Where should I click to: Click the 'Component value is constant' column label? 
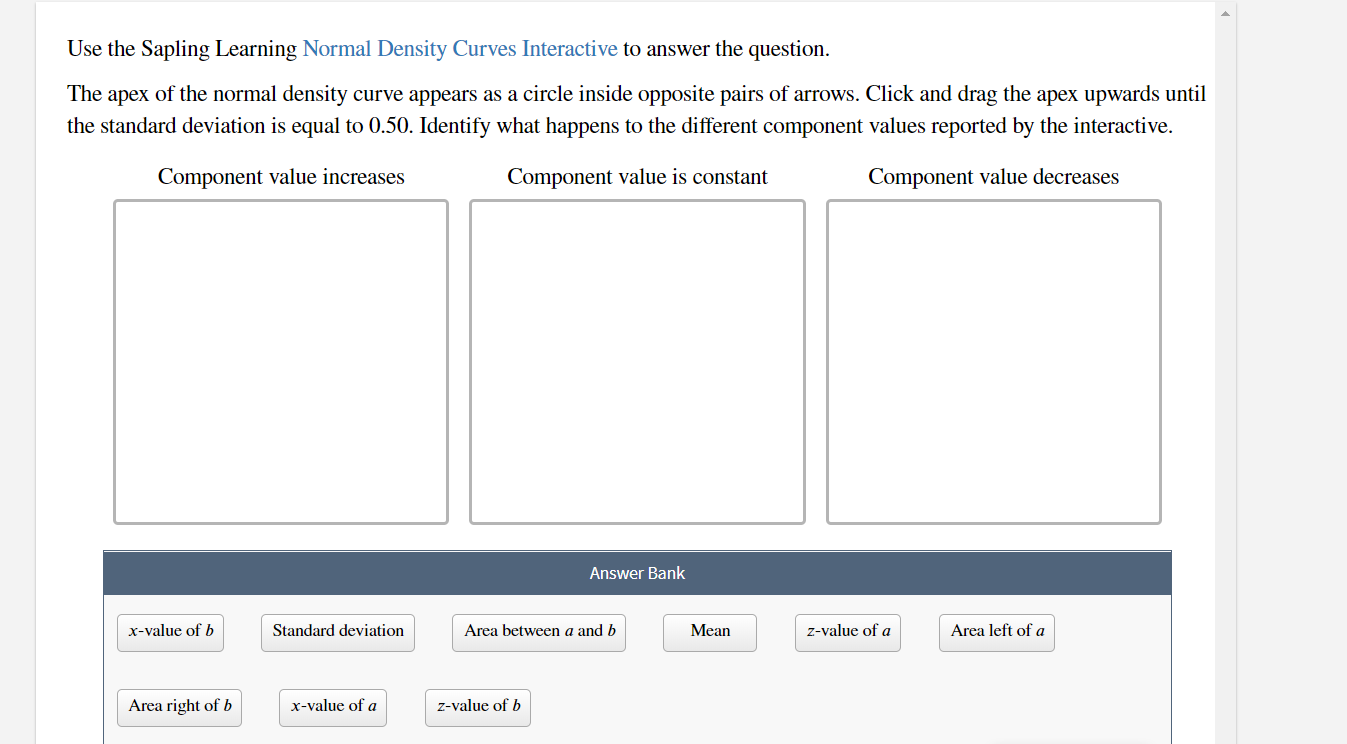click(x=637, y=176)
